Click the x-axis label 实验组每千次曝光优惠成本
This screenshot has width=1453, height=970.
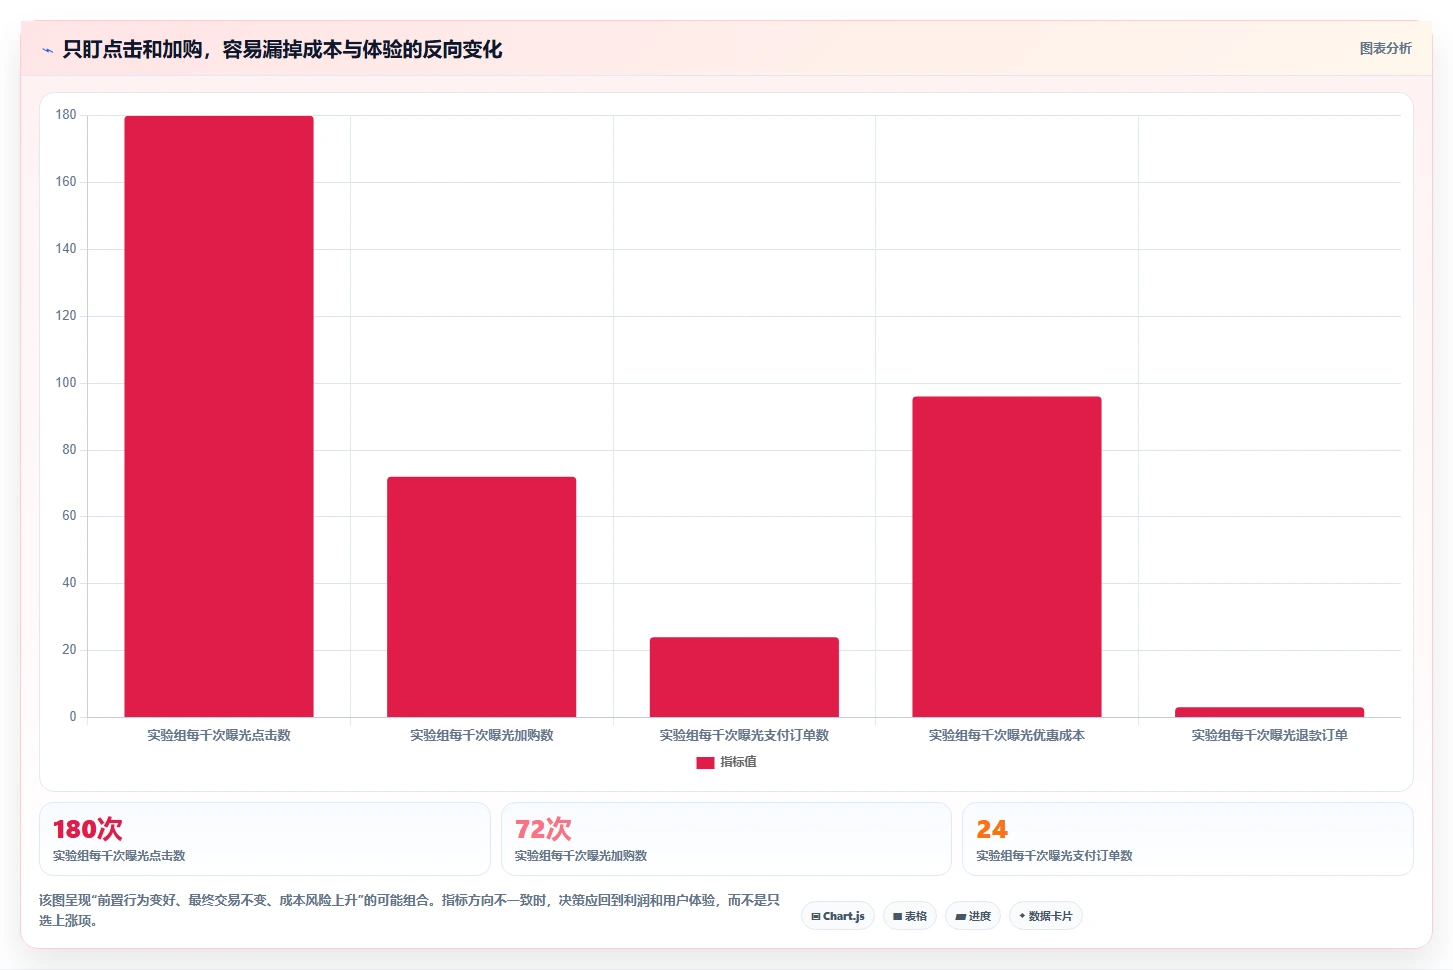pos(1007,735)
